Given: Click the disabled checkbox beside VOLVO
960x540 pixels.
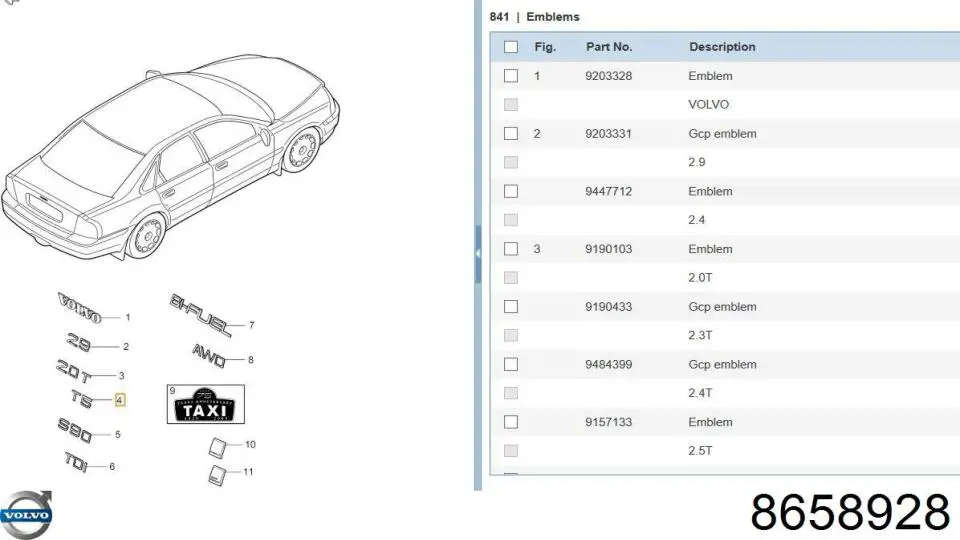Looking at the screenshot, I should click(511, 105).
